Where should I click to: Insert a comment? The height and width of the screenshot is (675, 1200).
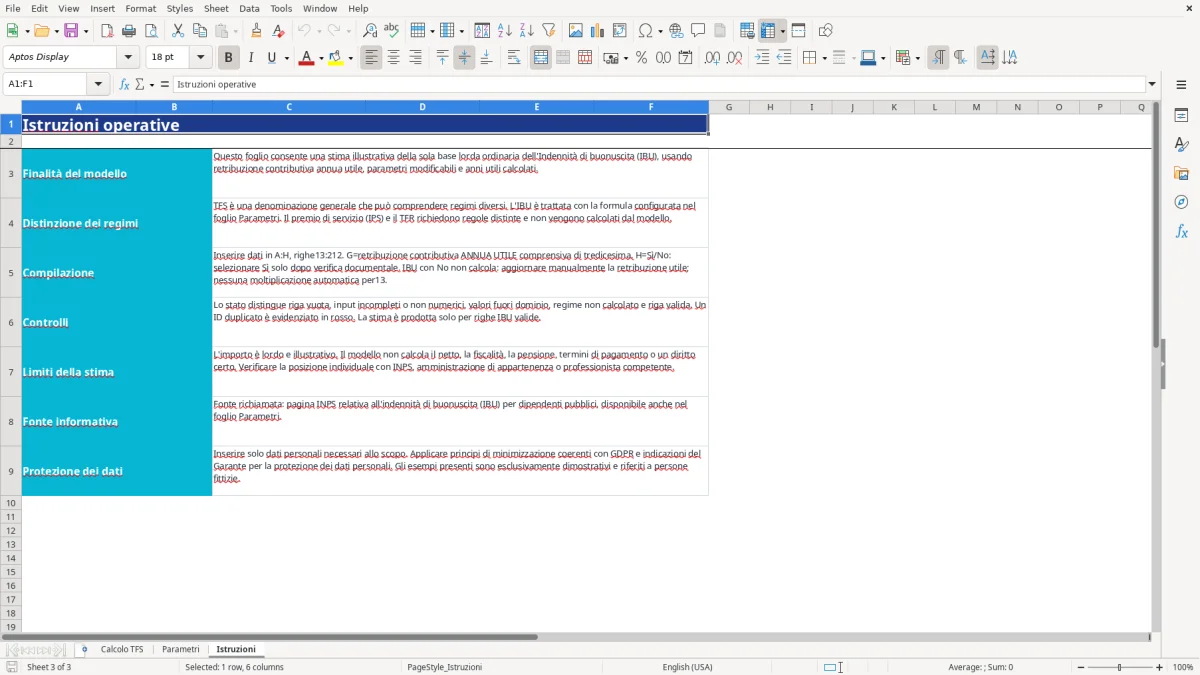(698, 31)
